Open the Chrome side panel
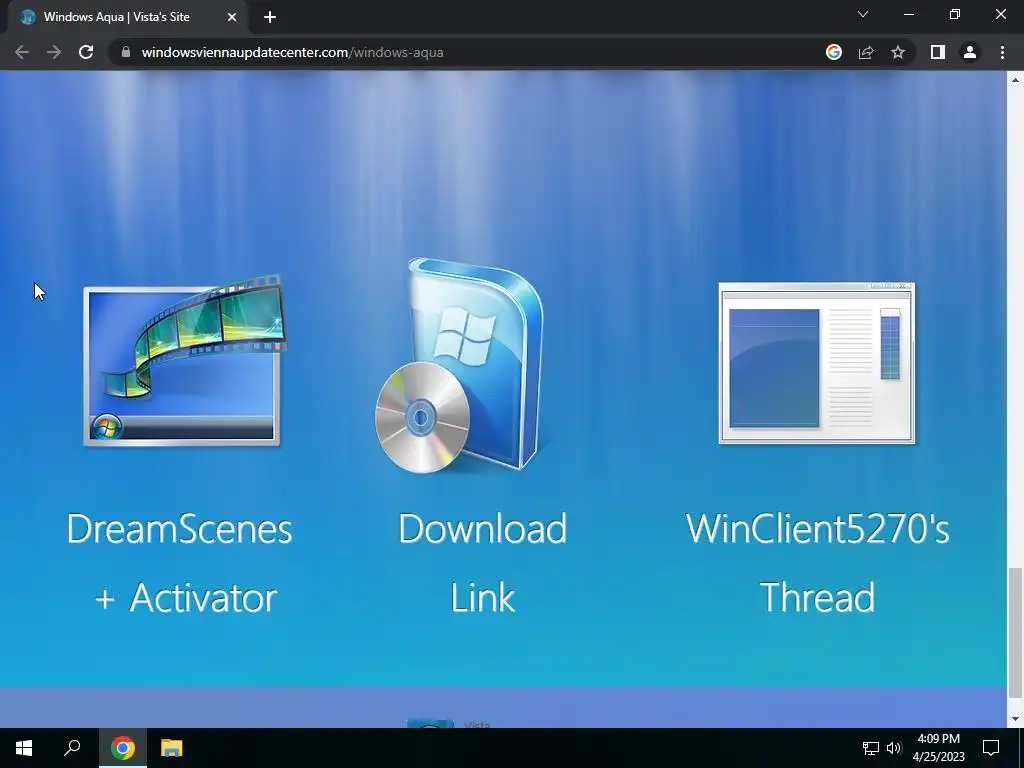The height and width of the screenshot is (768, 1024). [938, 52]
